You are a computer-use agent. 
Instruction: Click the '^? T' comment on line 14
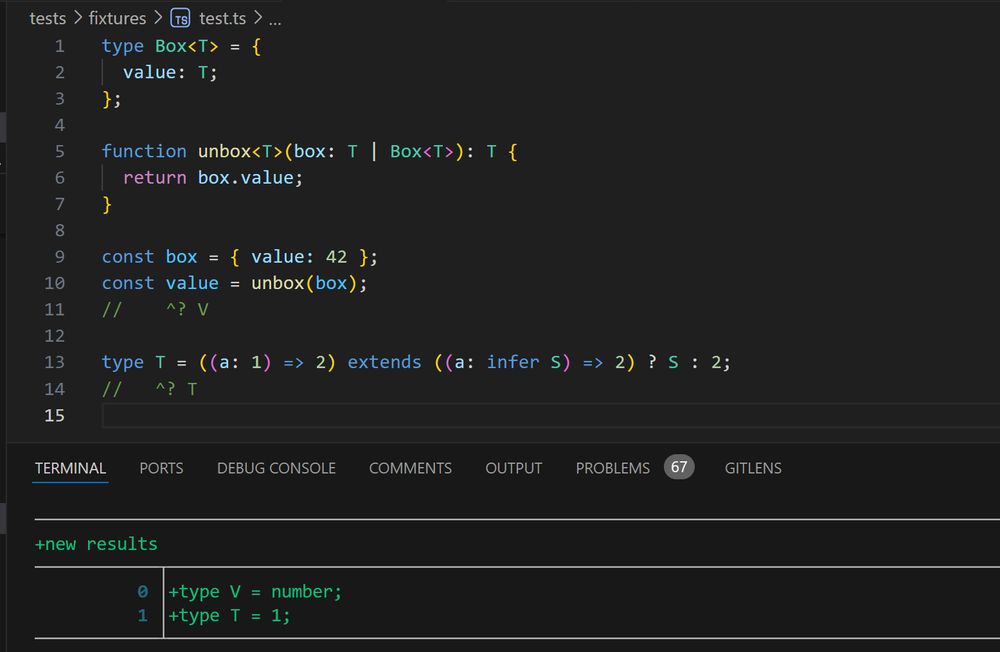point(176,389)
